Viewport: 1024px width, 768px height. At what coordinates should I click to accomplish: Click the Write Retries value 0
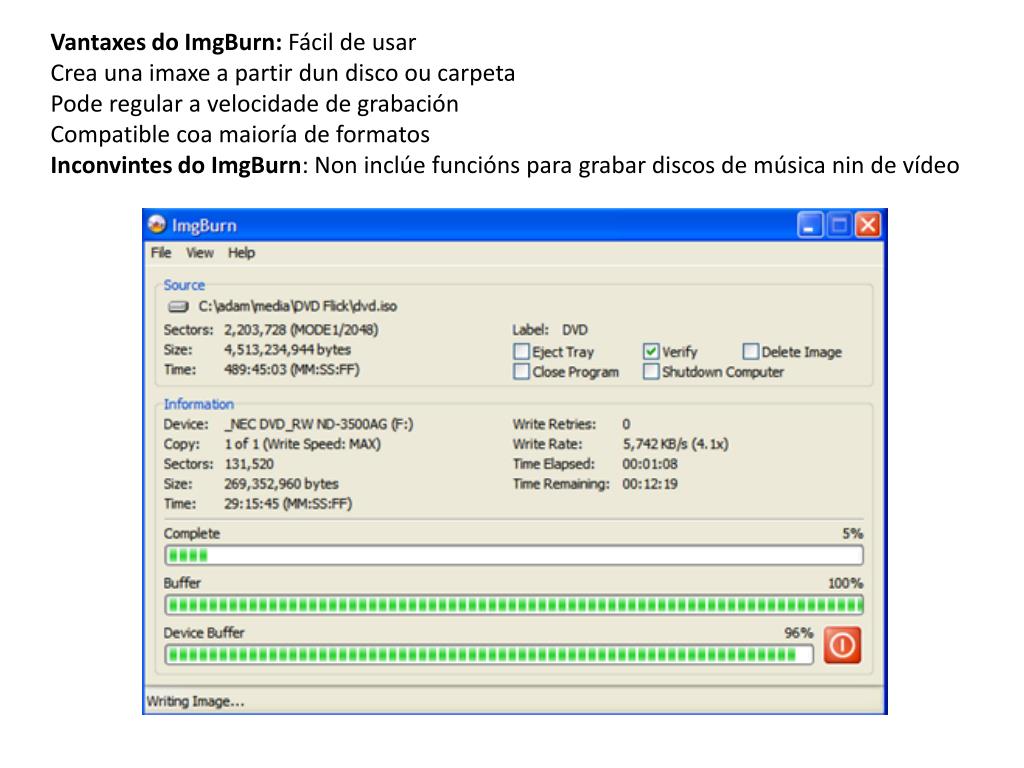pos(626,424)
